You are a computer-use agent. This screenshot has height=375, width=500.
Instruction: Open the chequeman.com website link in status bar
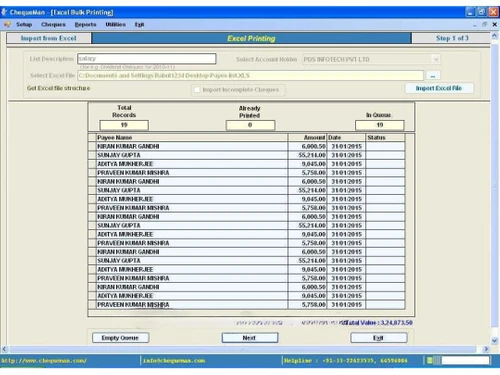[x=44, y=361]
